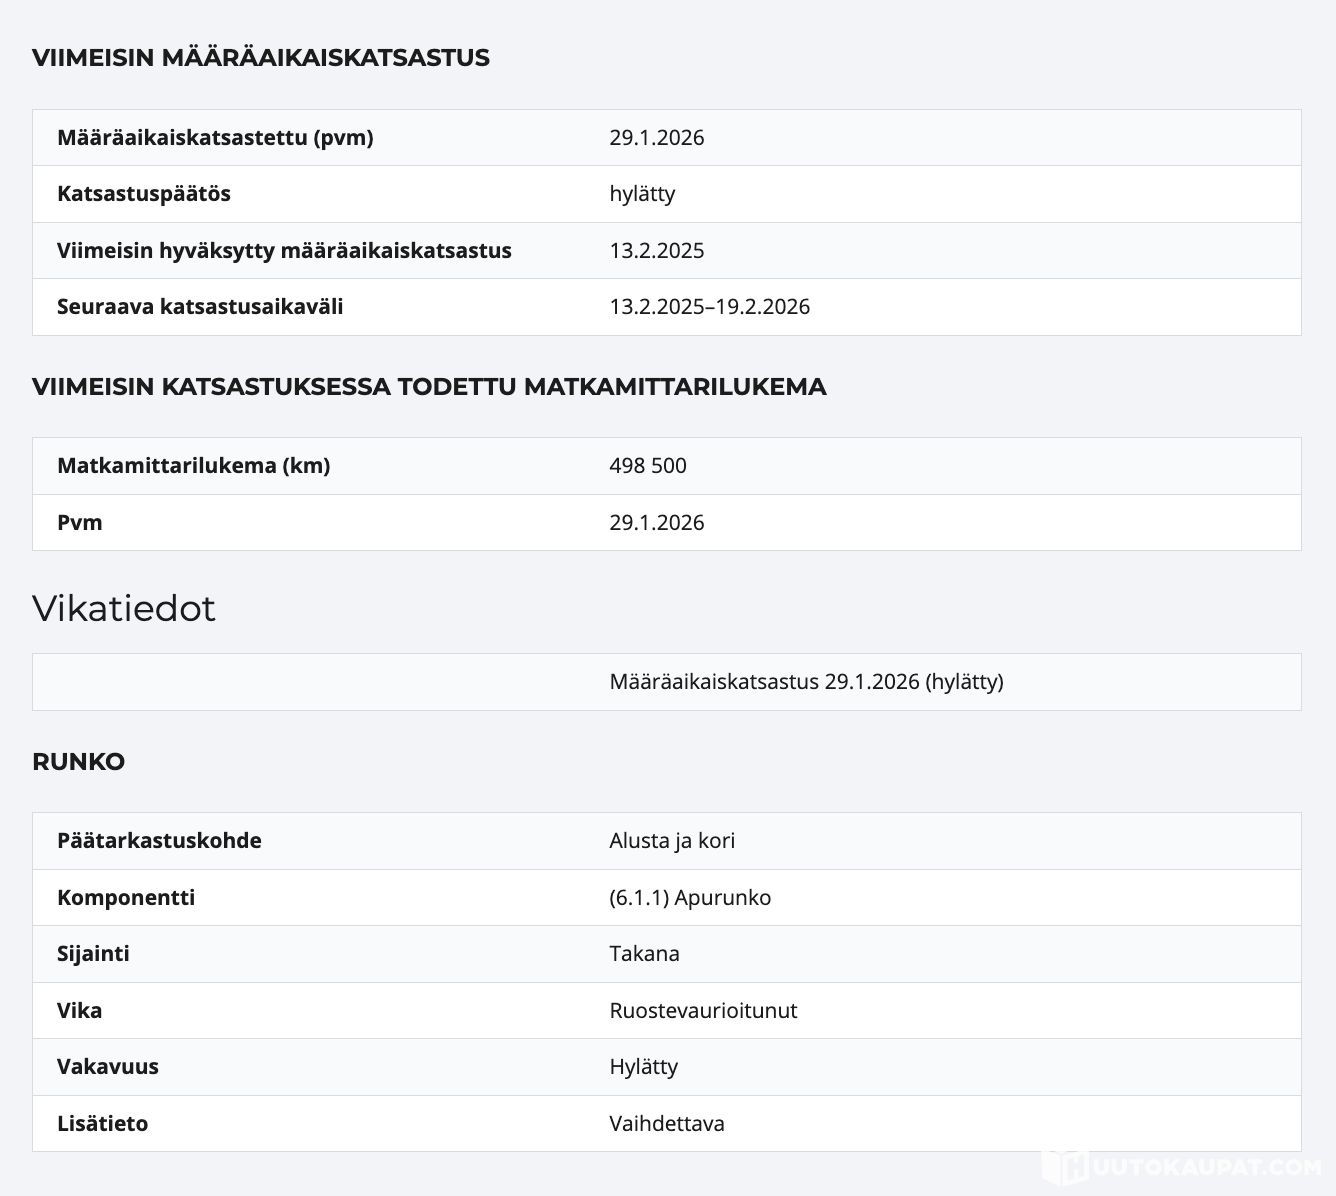Click the 'Vakavuus' row label
The image size is (1336, 1196).
click(108, 1067)
